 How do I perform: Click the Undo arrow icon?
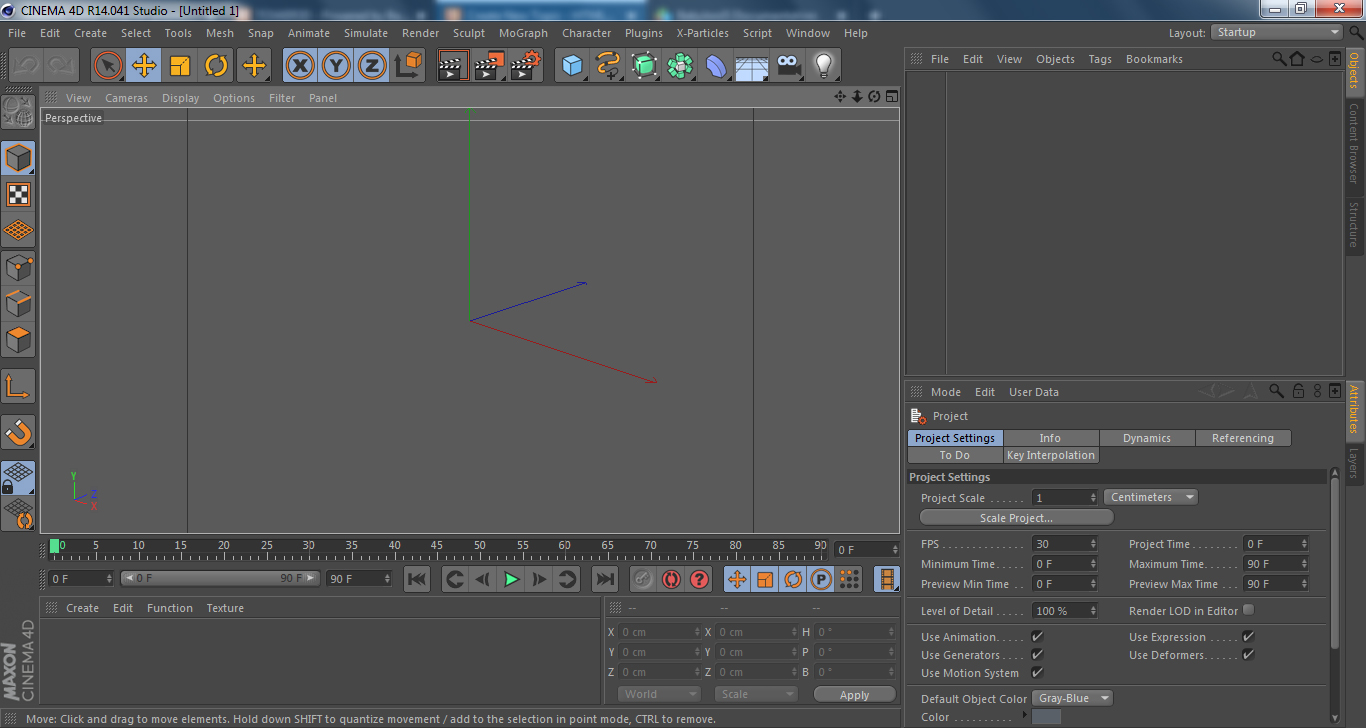click(x=27, y=66)
